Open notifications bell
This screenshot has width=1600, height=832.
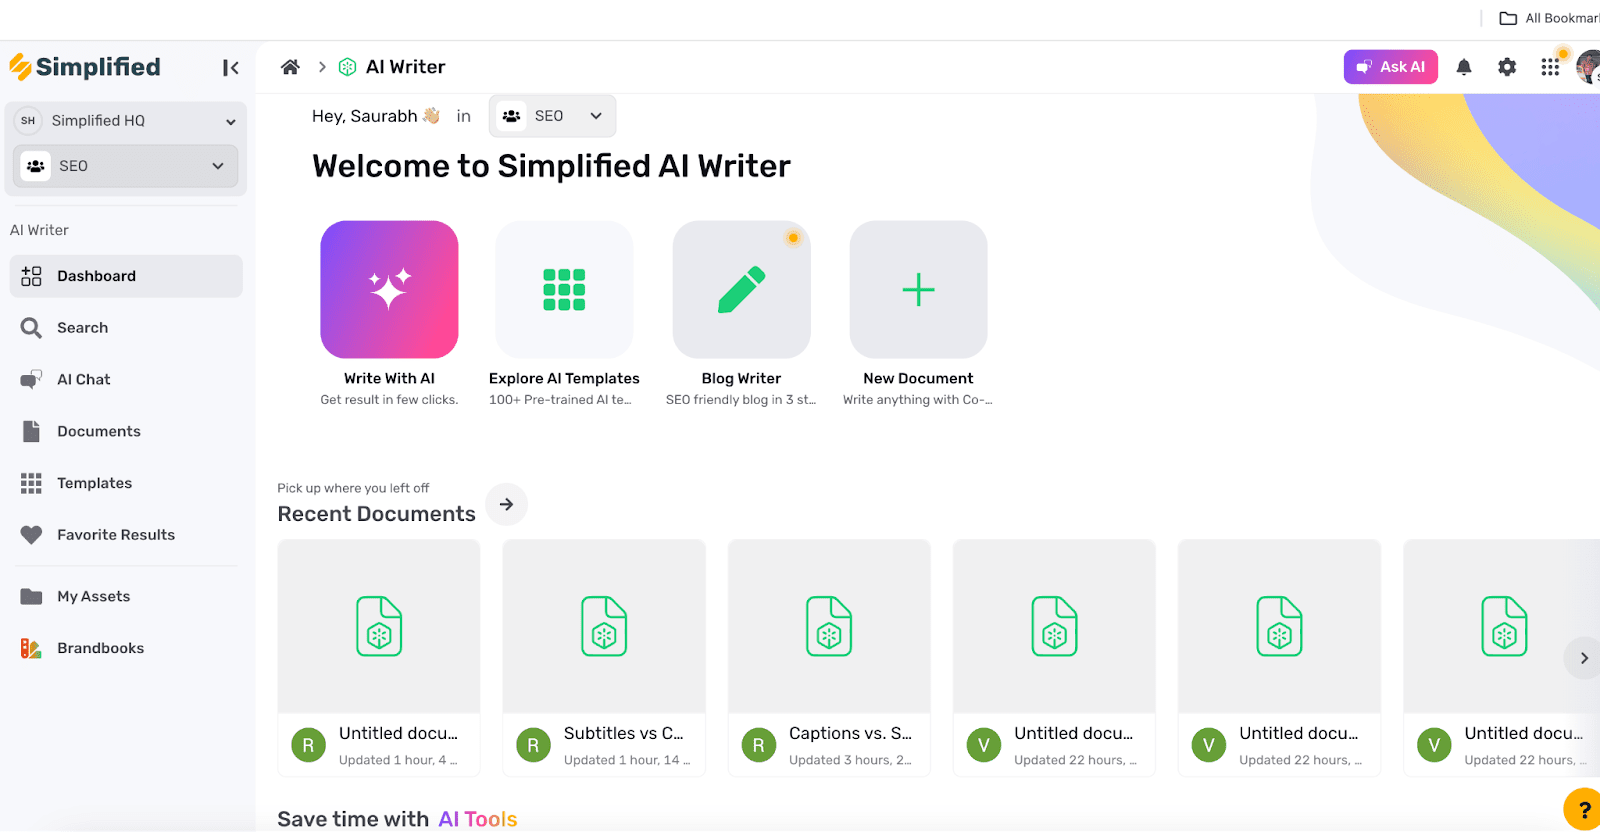point(1464,67)
